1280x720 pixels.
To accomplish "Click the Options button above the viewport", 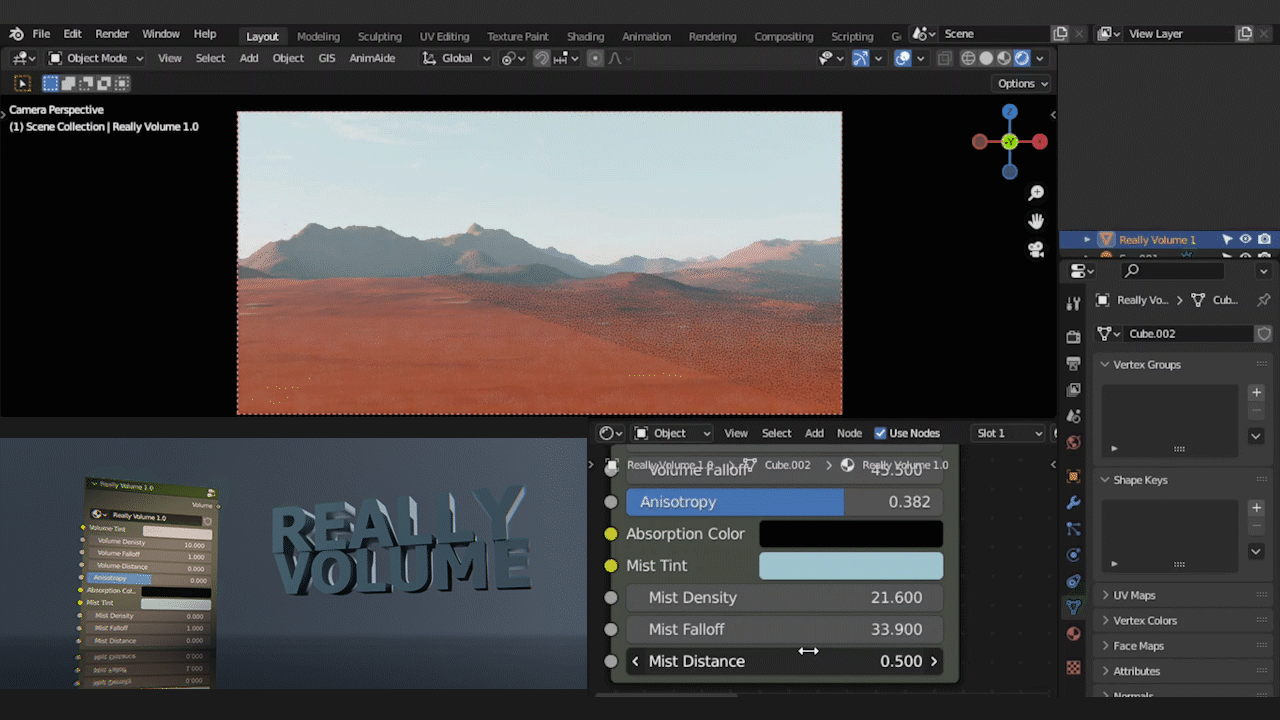I will point(1019,83).
